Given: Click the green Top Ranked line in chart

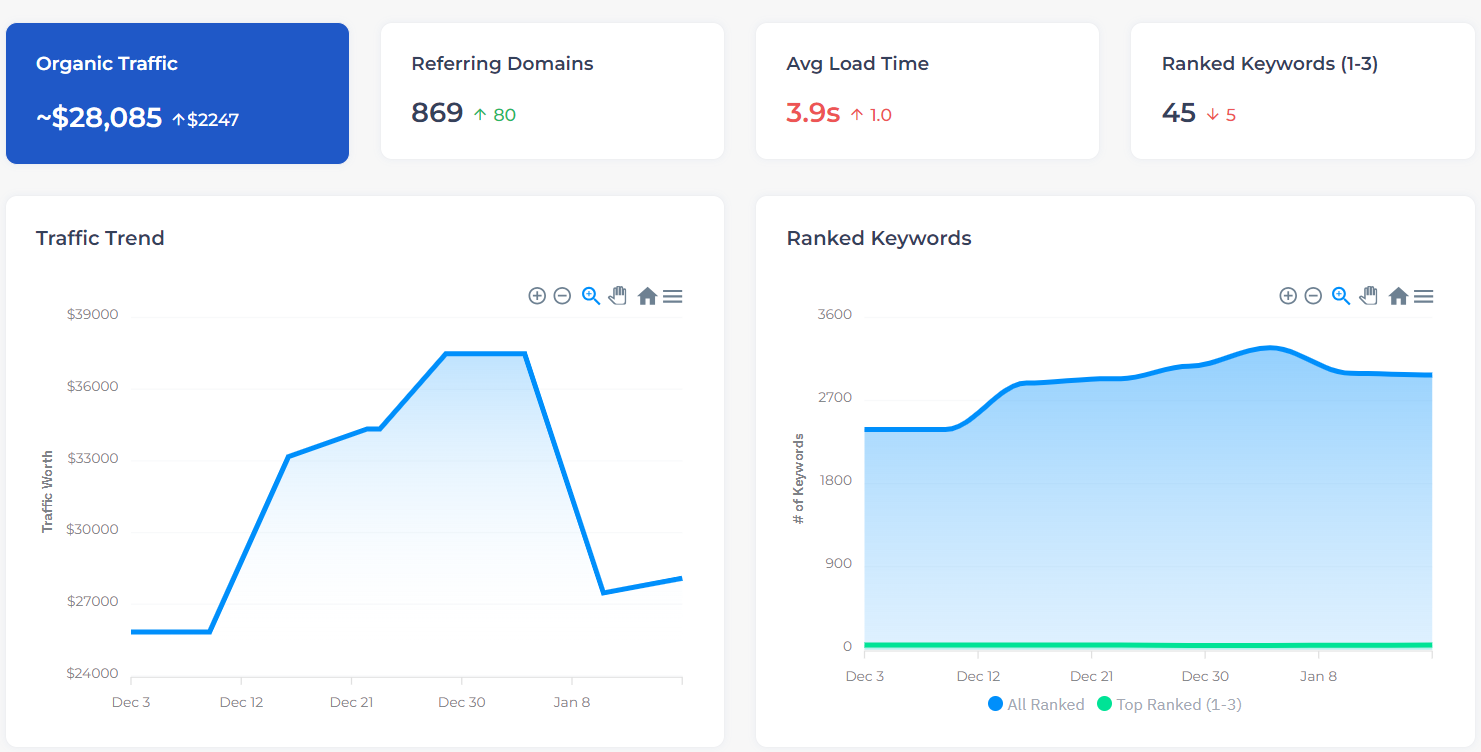Looking at the screenshot, I should pos(1148,645).
